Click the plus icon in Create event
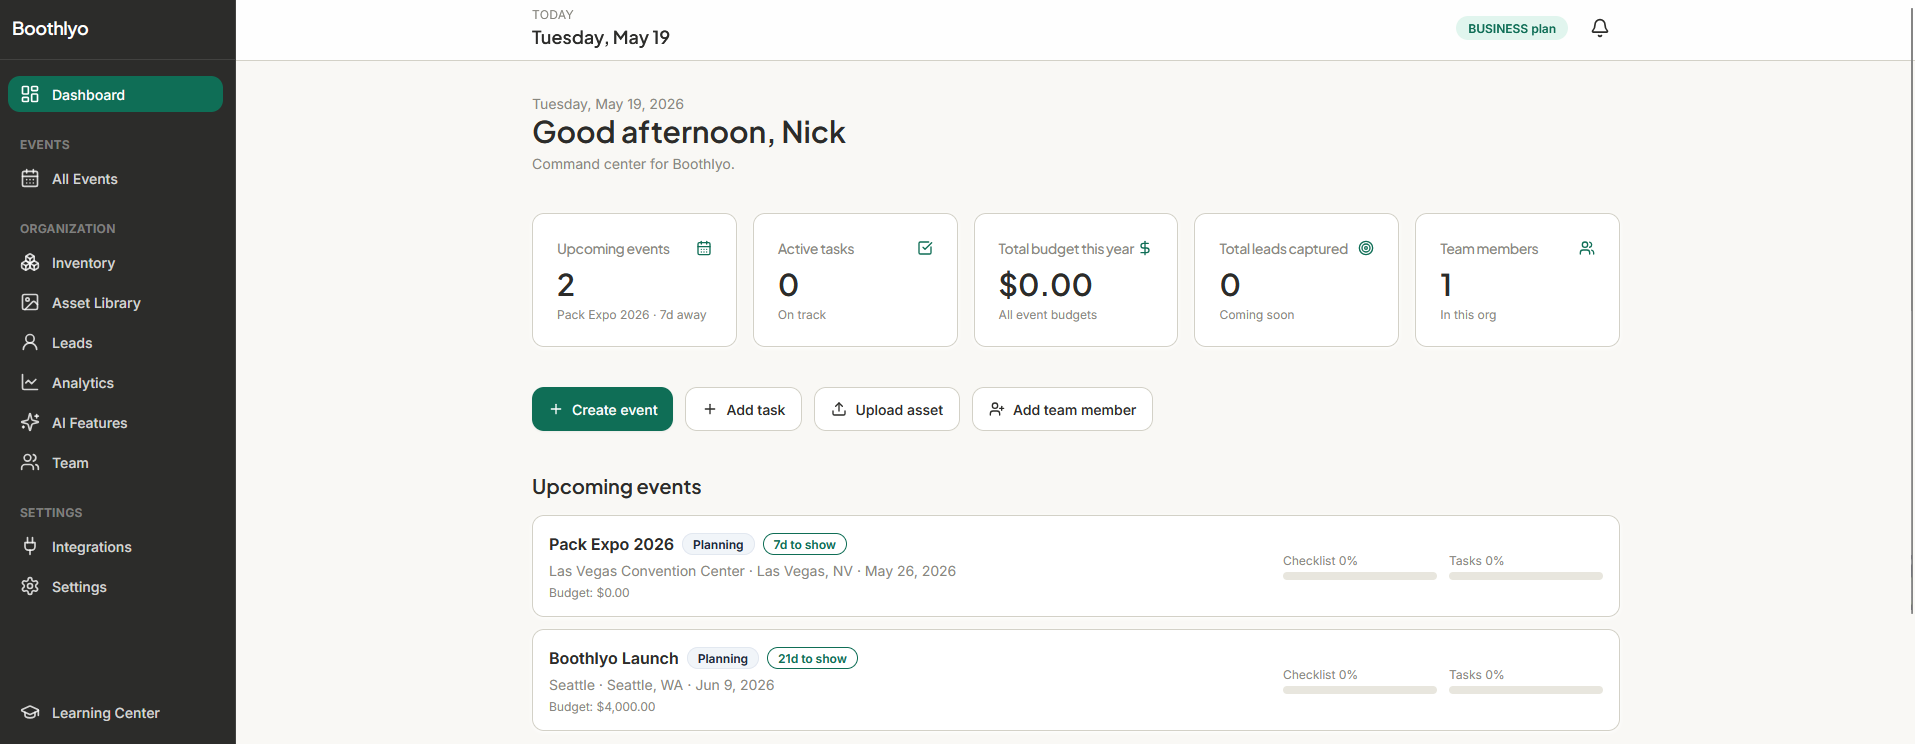 click(x=556, y=409)
